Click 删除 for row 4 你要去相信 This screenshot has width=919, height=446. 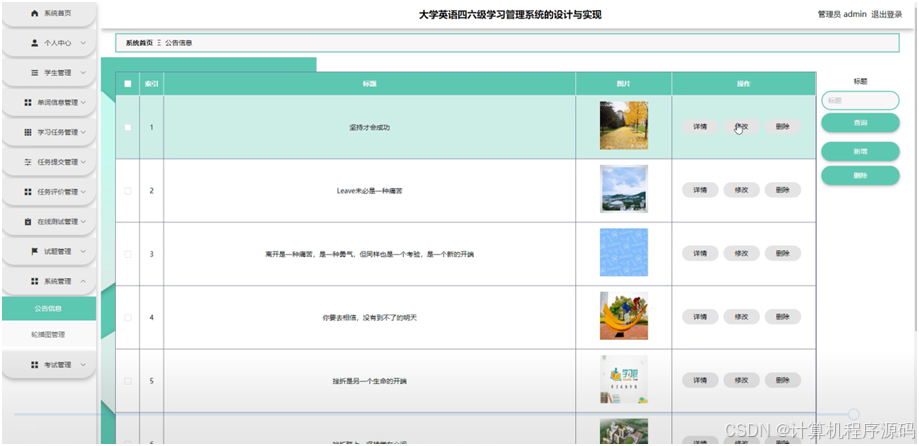(x=782, y=316)
